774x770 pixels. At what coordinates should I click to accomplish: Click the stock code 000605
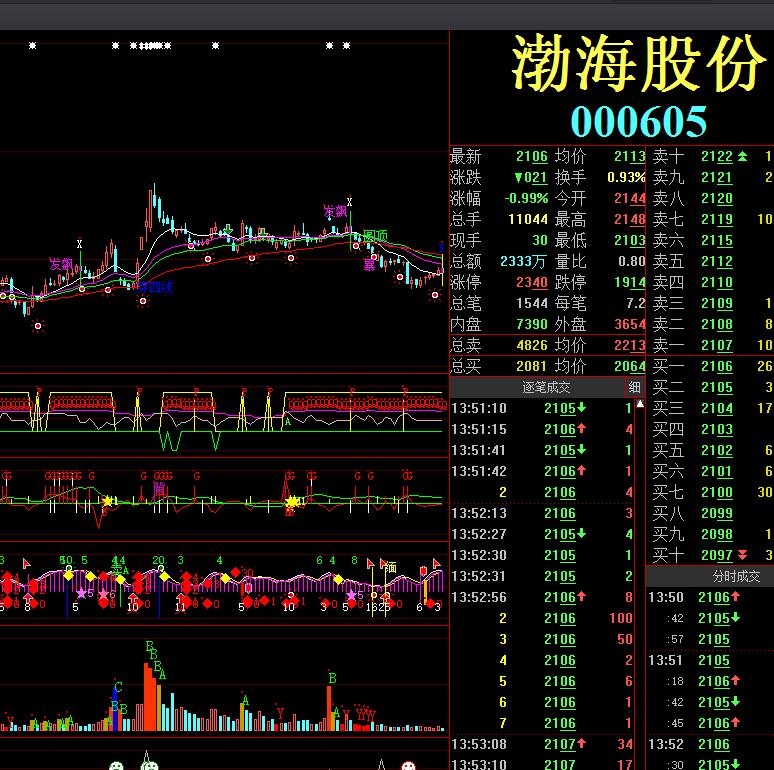[x=639, y=121]
